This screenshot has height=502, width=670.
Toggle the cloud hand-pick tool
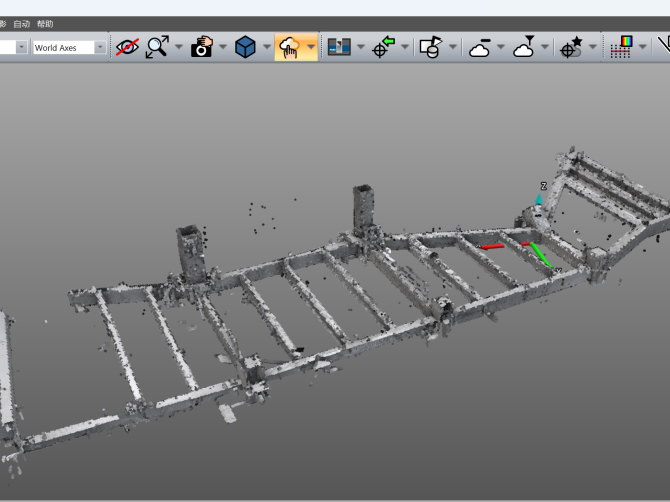pos(289,47)
